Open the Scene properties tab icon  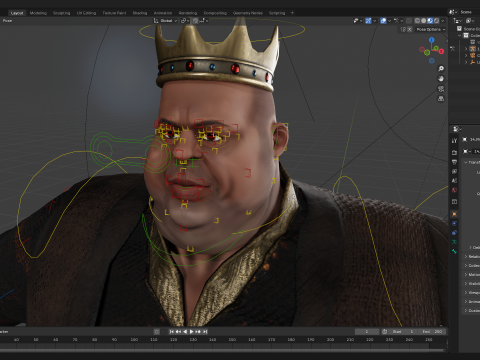[454, 181]
